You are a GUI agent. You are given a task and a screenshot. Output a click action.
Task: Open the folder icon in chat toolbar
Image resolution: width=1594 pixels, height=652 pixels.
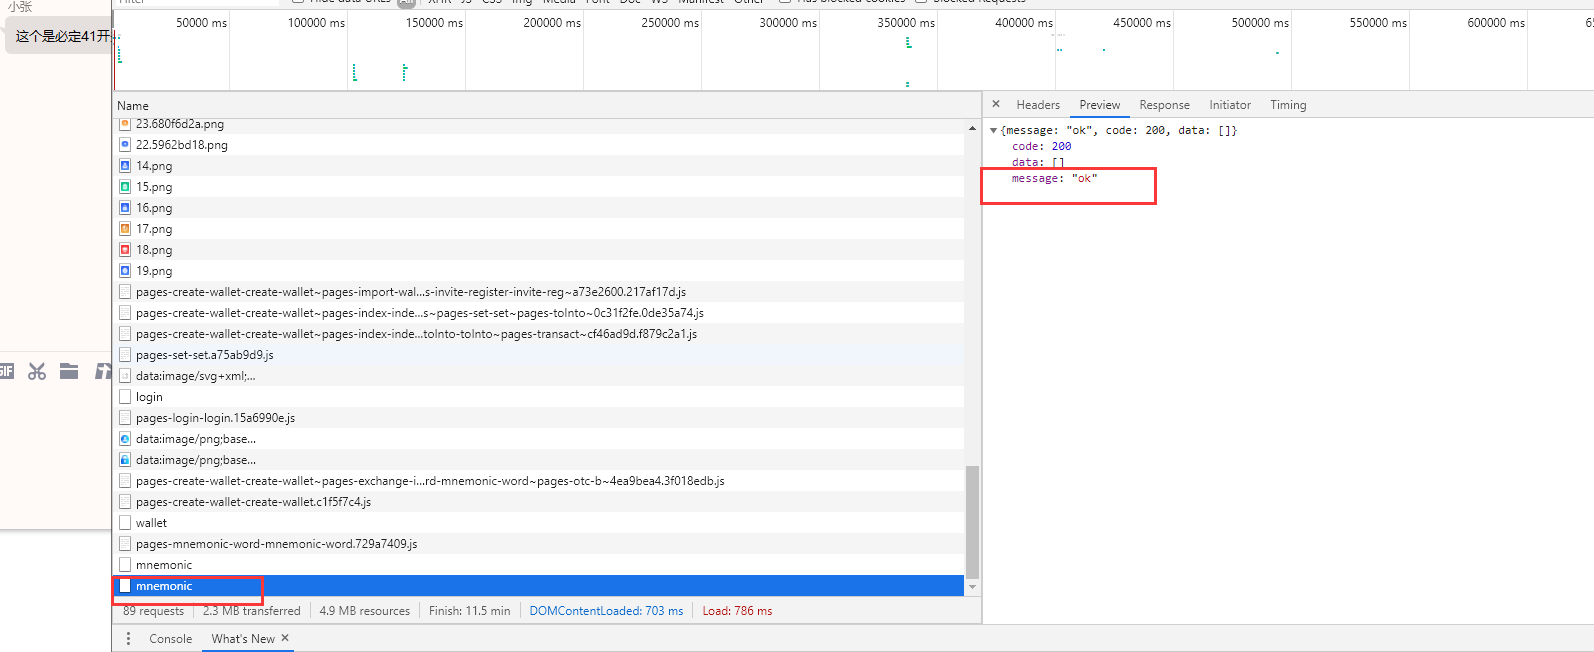pos(69,372)
